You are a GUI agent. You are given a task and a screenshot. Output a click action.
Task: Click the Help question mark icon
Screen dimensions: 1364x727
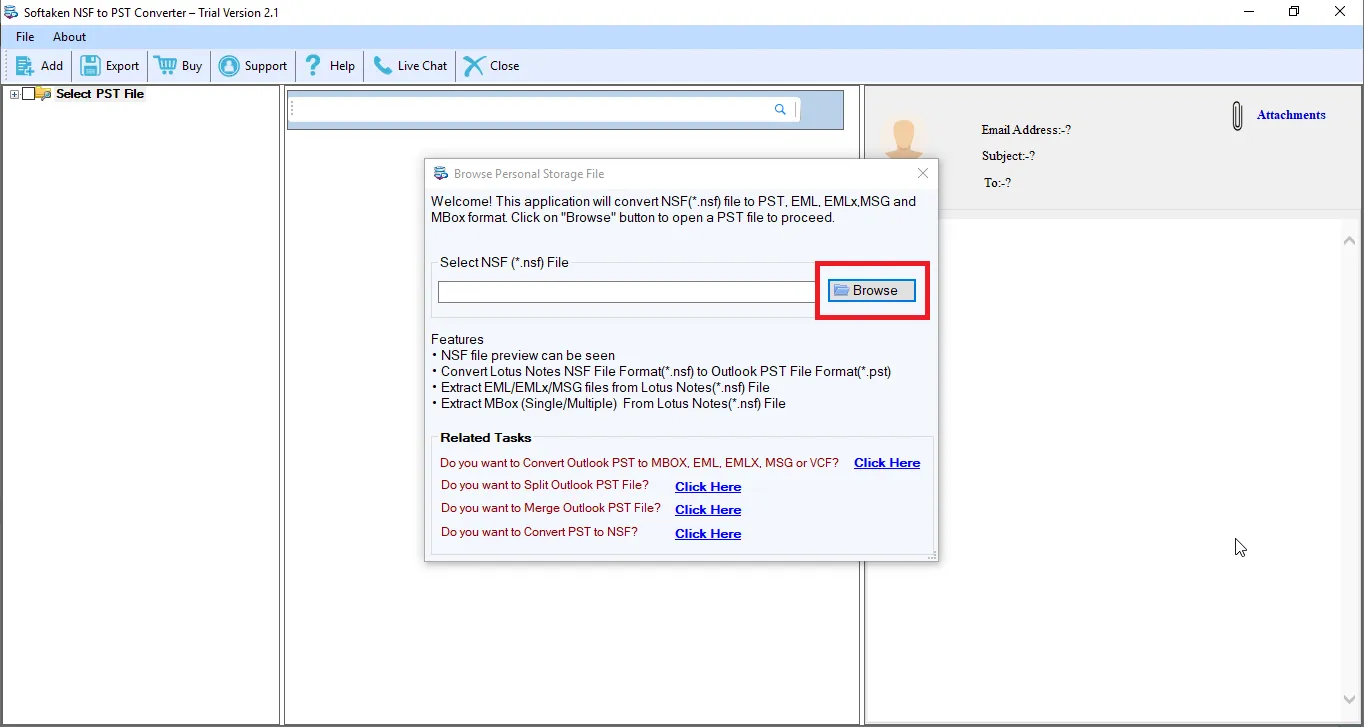tap(313, 66)
